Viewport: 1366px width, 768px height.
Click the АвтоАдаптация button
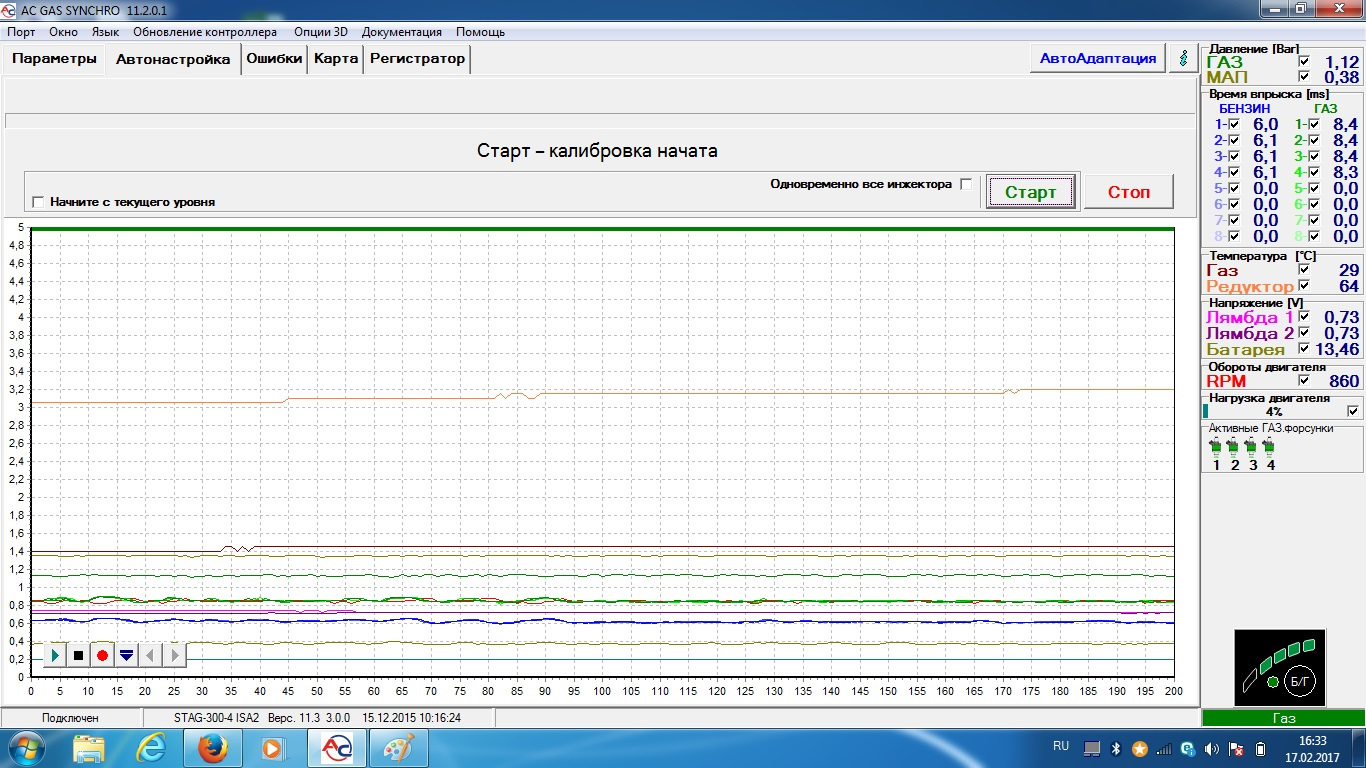coord(1097,58)
